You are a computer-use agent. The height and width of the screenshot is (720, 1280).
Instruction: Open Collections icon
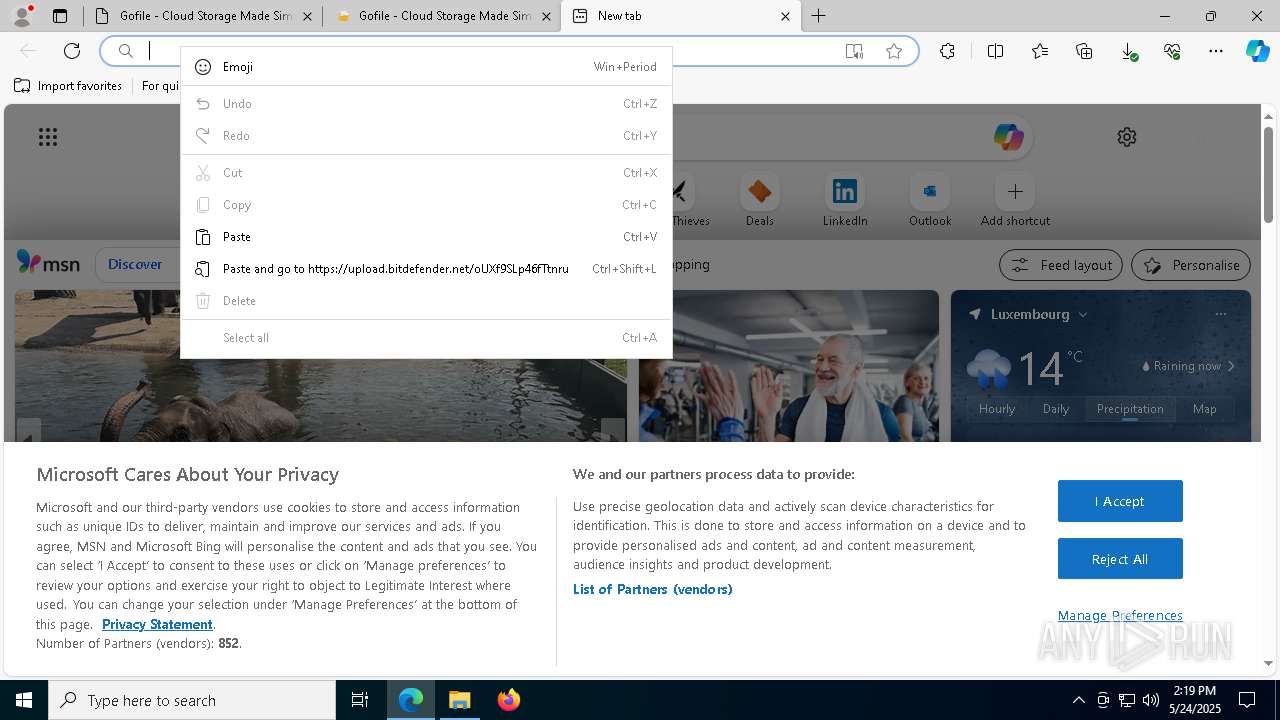pyautogui.click(x=1084, y=51)
